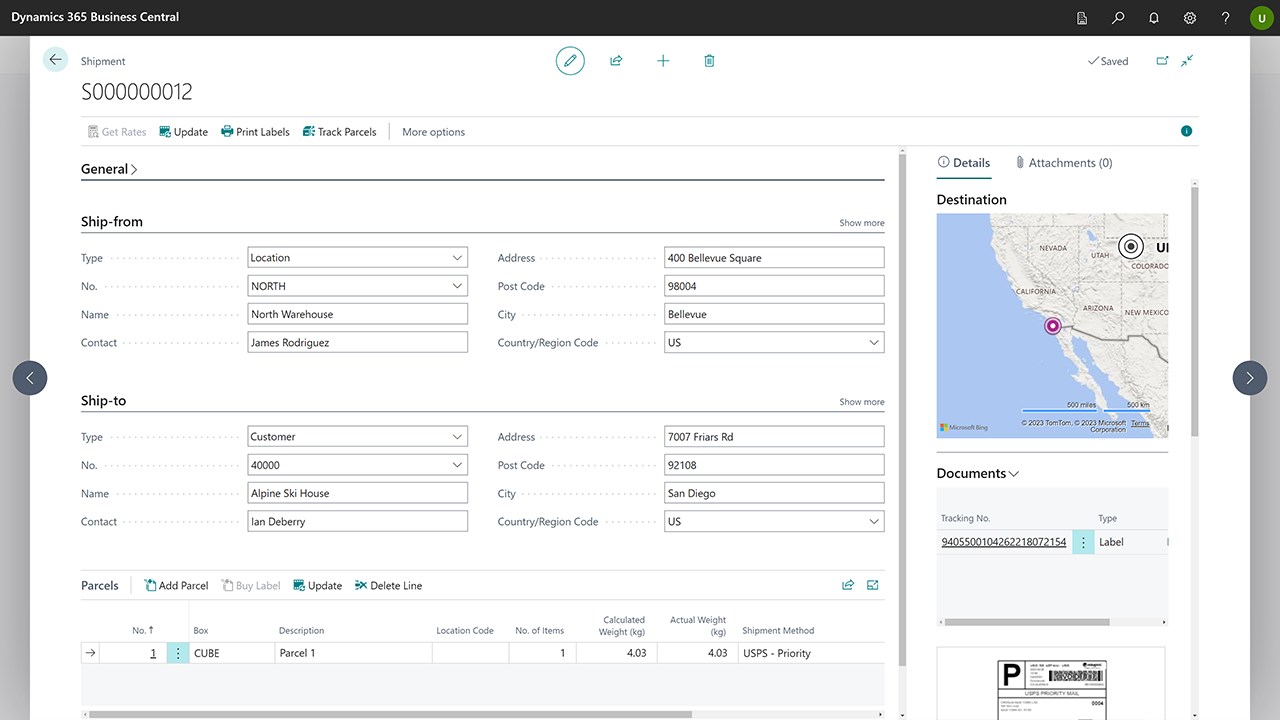Click the Parcel 1 description cell

(x=354, y=653)
